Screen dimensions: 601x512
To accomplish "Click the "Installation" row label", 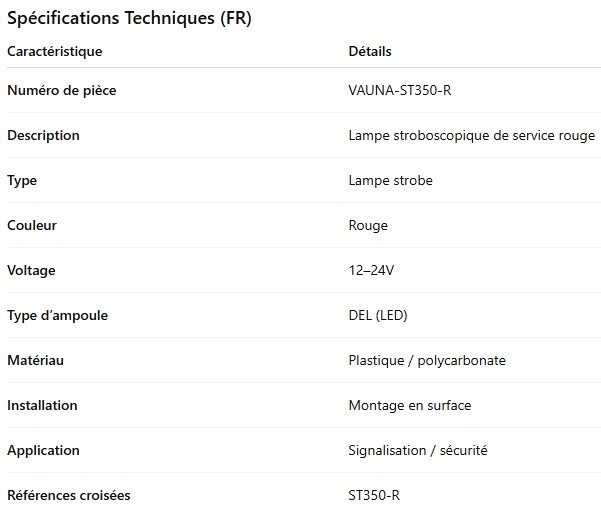I will coord(42,406).
